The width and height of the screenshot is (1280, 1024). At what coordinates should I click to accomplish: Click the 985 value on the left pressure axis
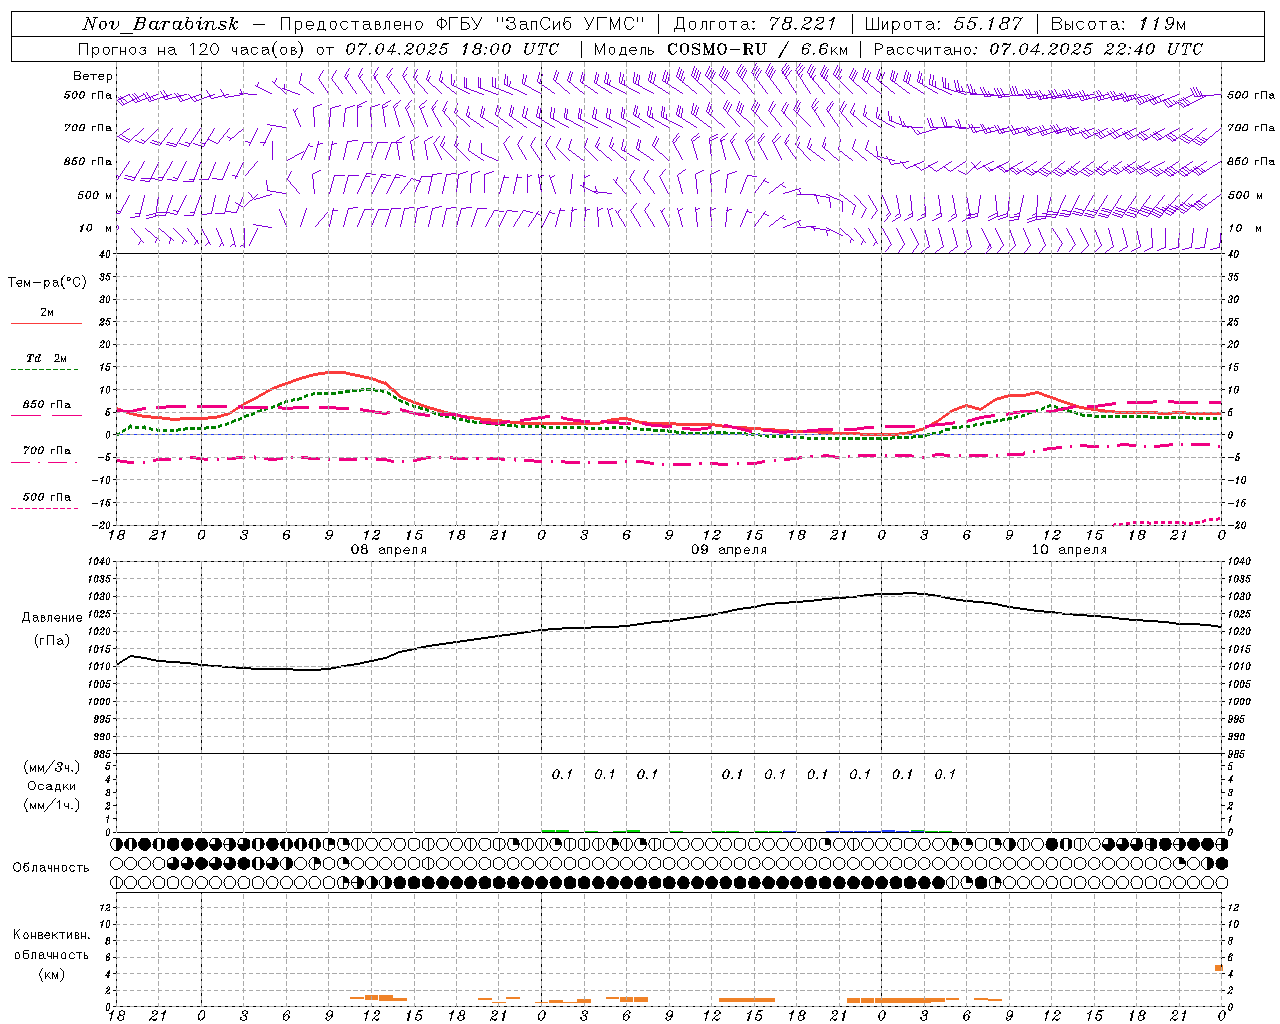(101, 754)
